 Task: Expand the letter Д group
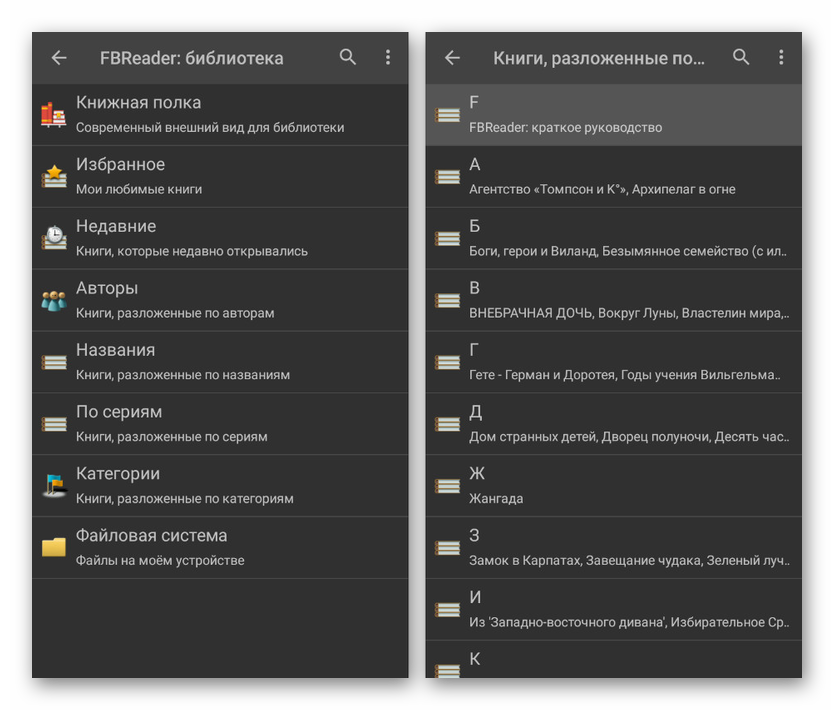point(614,424)
